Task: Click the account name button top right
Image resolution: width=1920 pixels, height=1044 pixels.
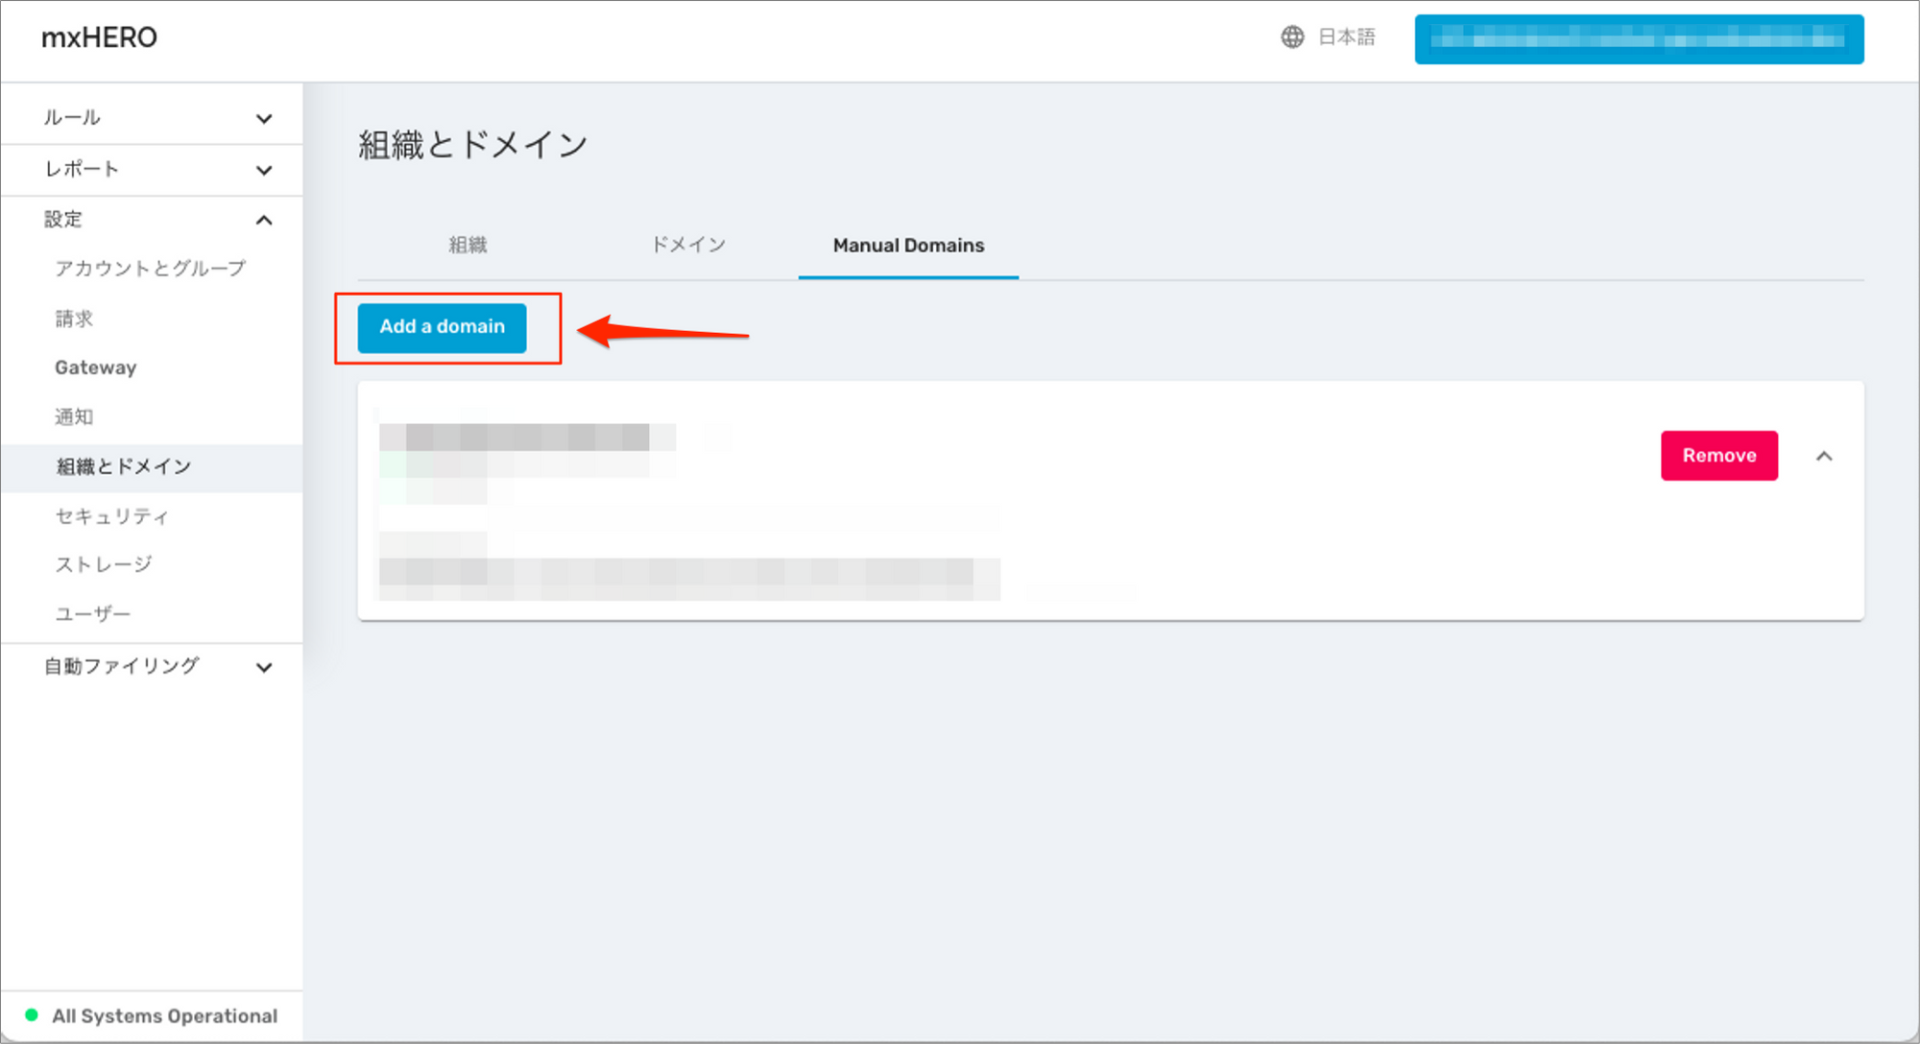Action: [1638, 39]
